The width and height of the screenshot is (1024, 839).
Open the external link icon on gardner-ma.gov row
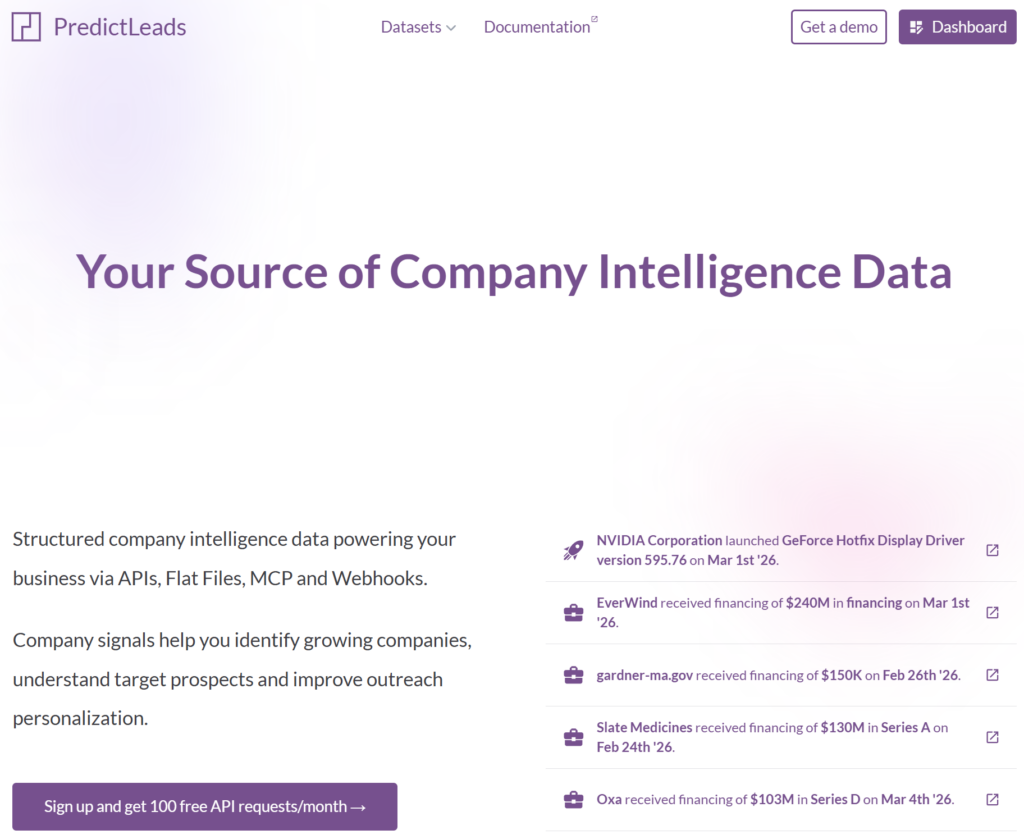[x=991, y=675]
